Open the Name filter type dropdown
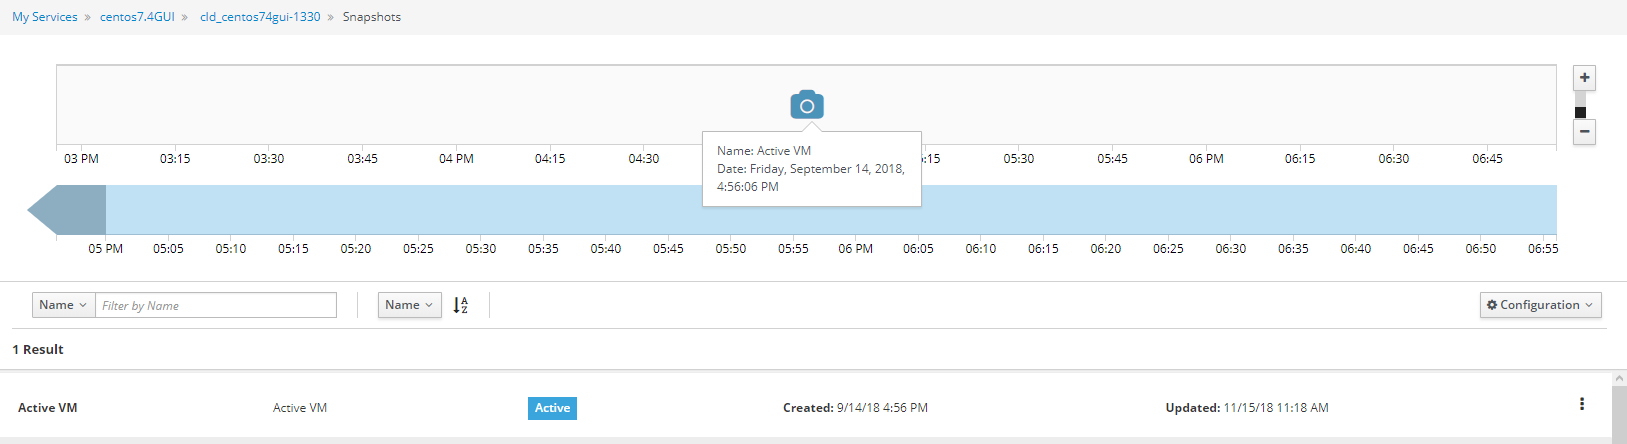 63,305
